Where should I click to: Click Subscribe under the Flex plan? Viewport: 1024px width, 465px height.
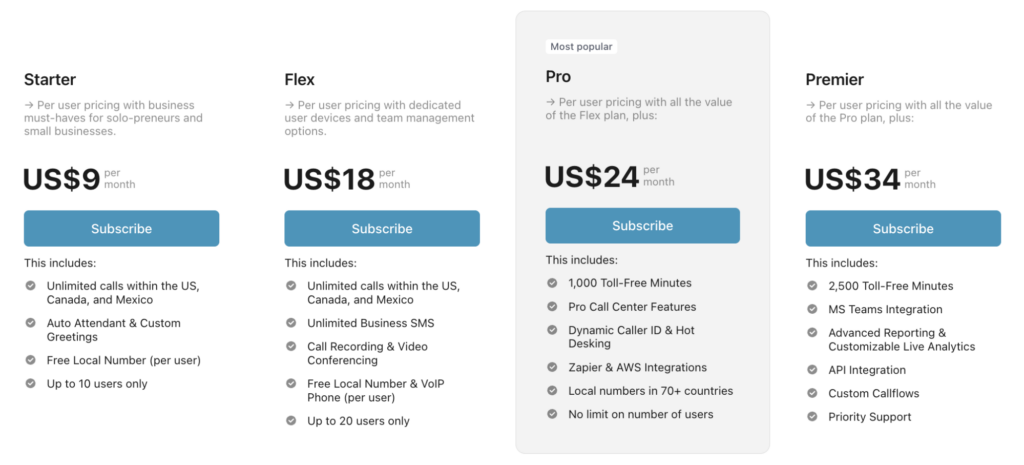[x=382, y=228]
